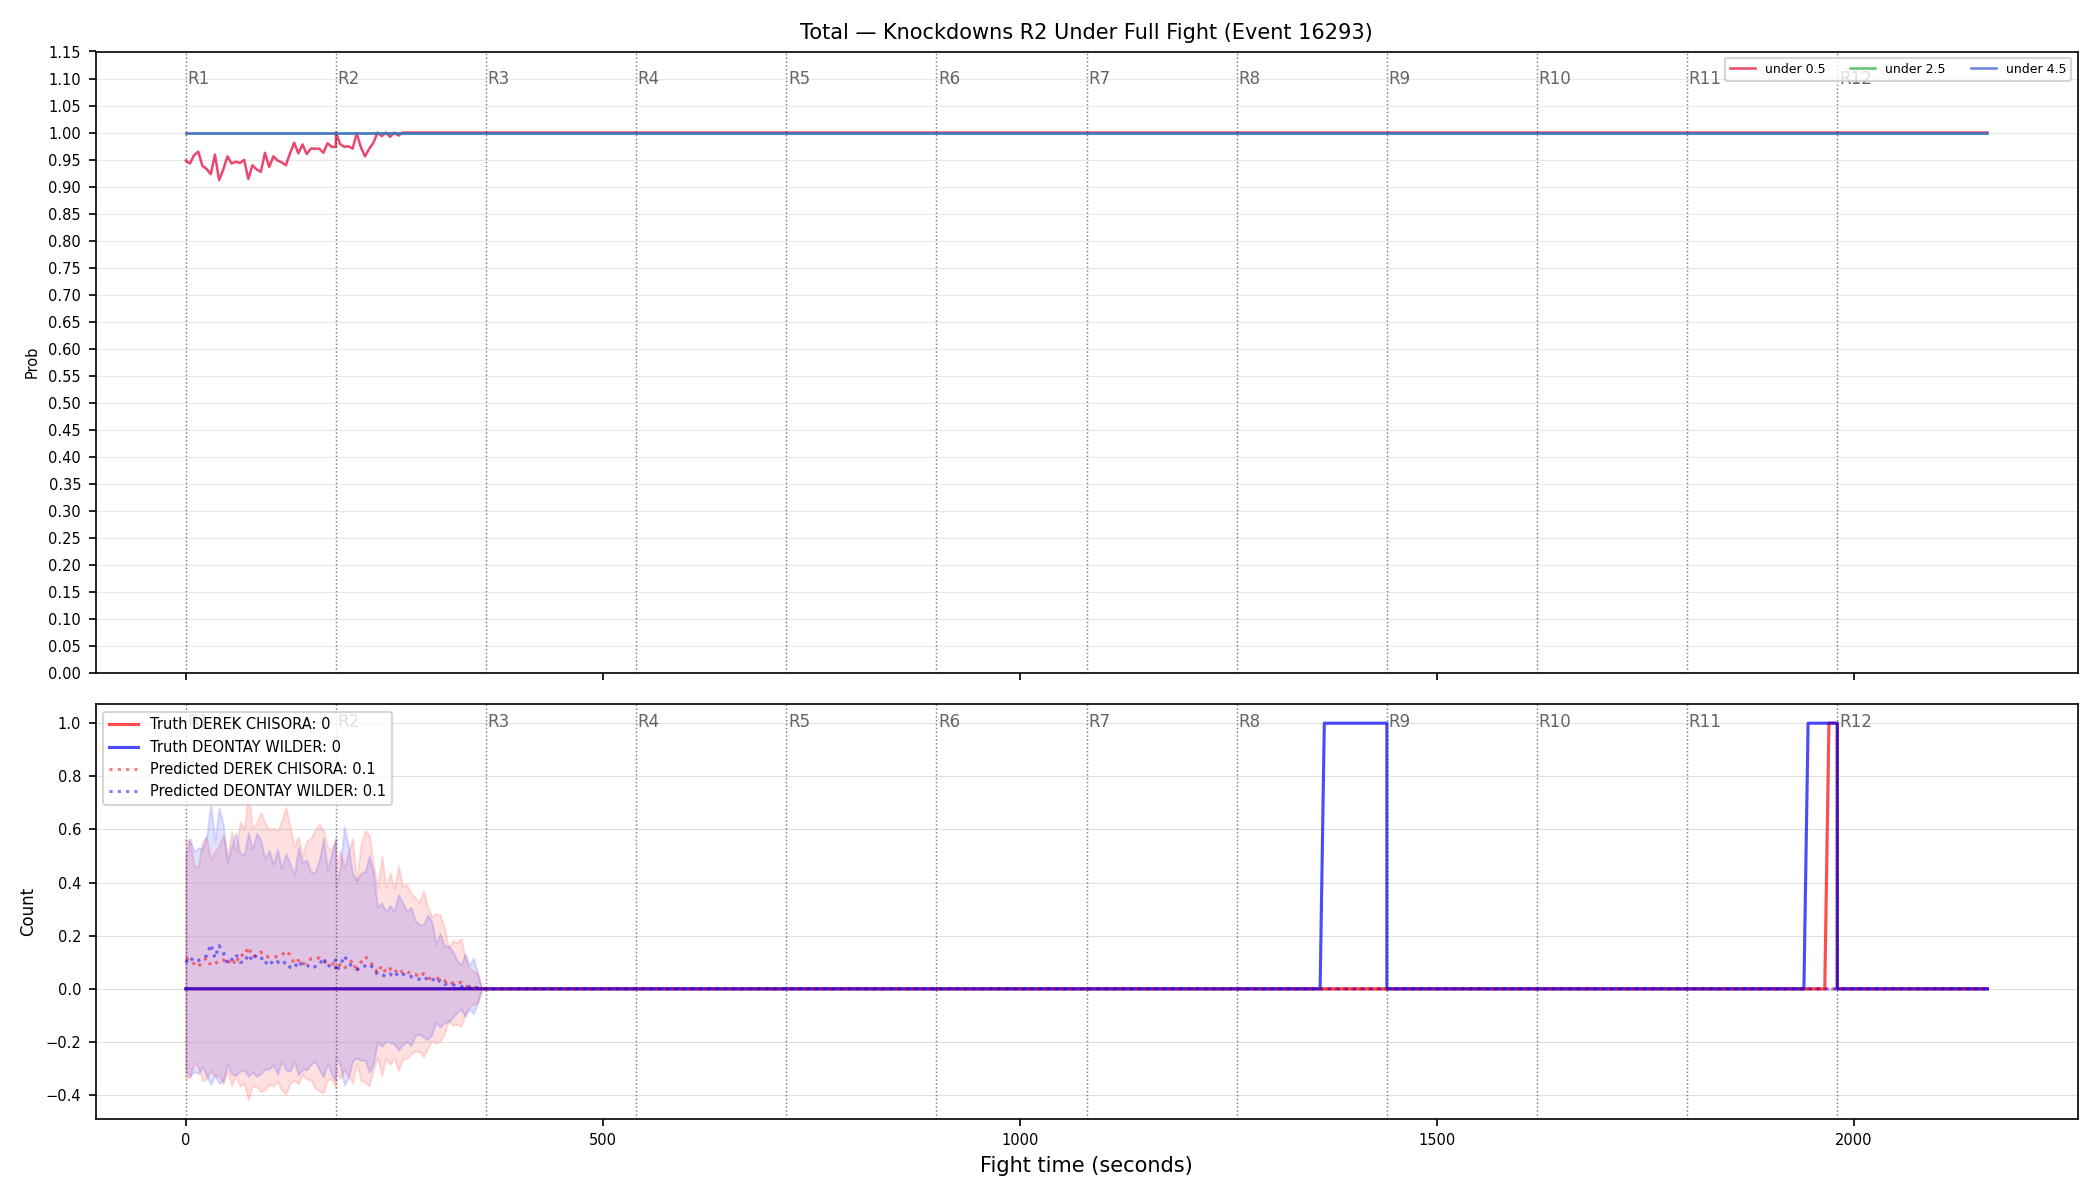Click the R10 round label in the Count chart
The image size is (2100, 1200).
pyautogui.click(x=1554, y=721)
